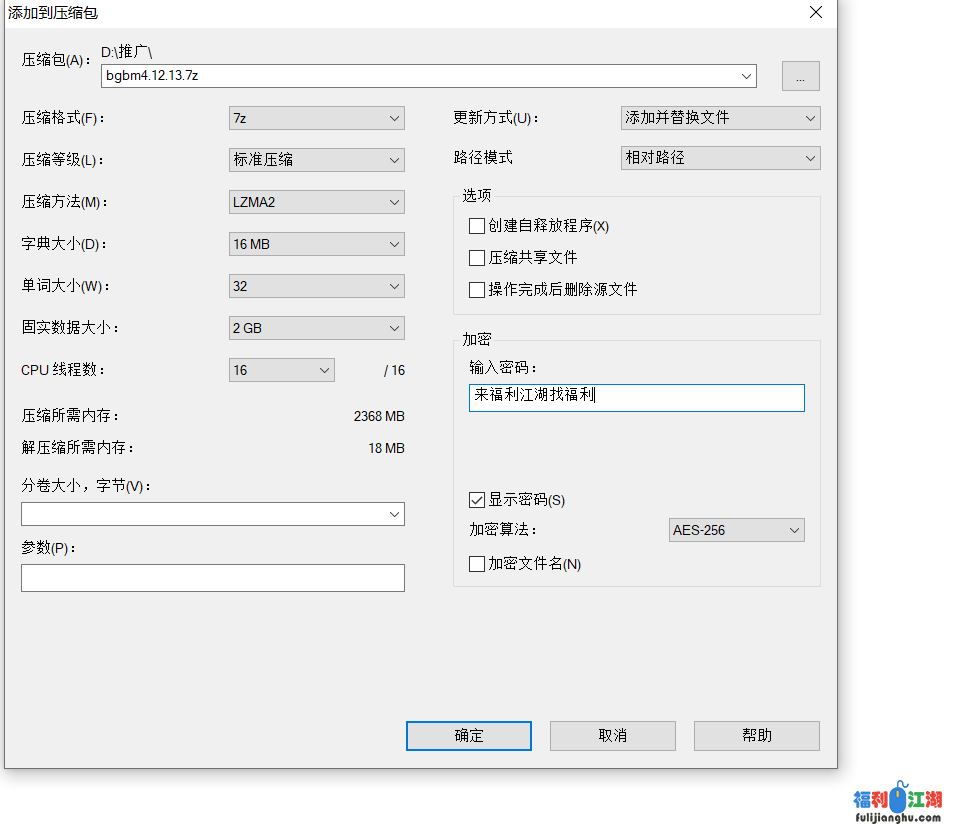Screen dimensions: 953x833
Task: Click the browse (...) button for archive path
Action: tap(800, 76)
